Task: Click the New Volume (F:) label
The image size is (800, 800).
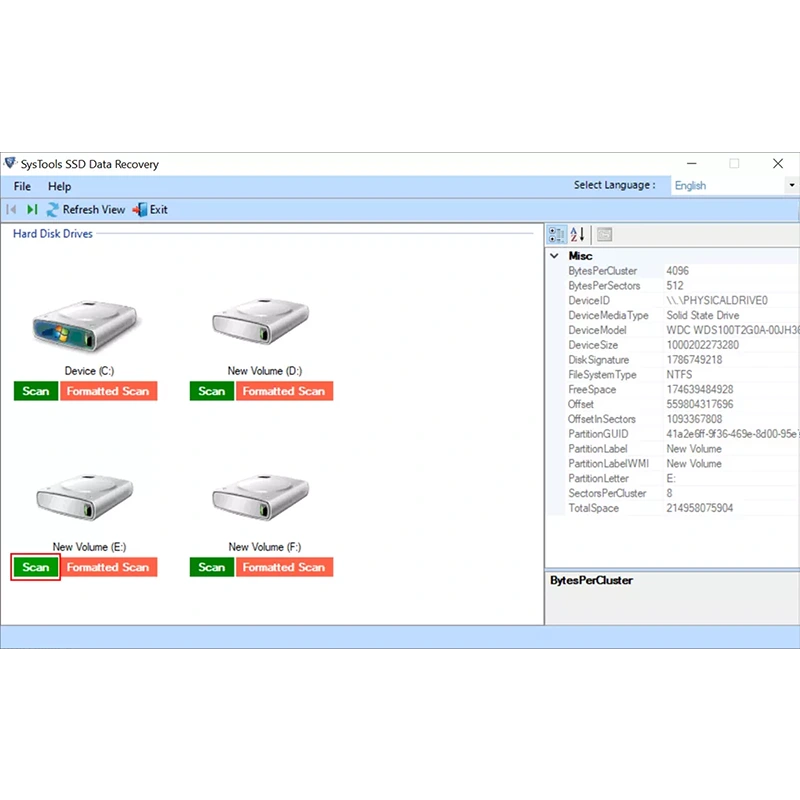Action: point(265,547)
